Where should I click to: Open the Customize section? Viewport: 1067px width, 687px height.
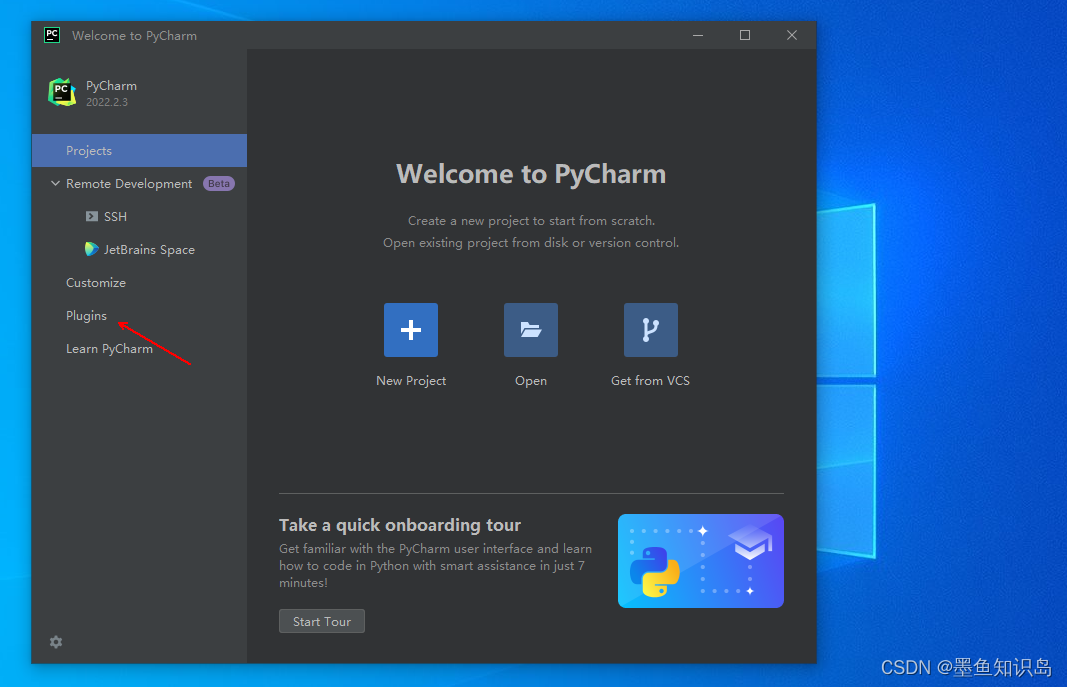[96, 282]
